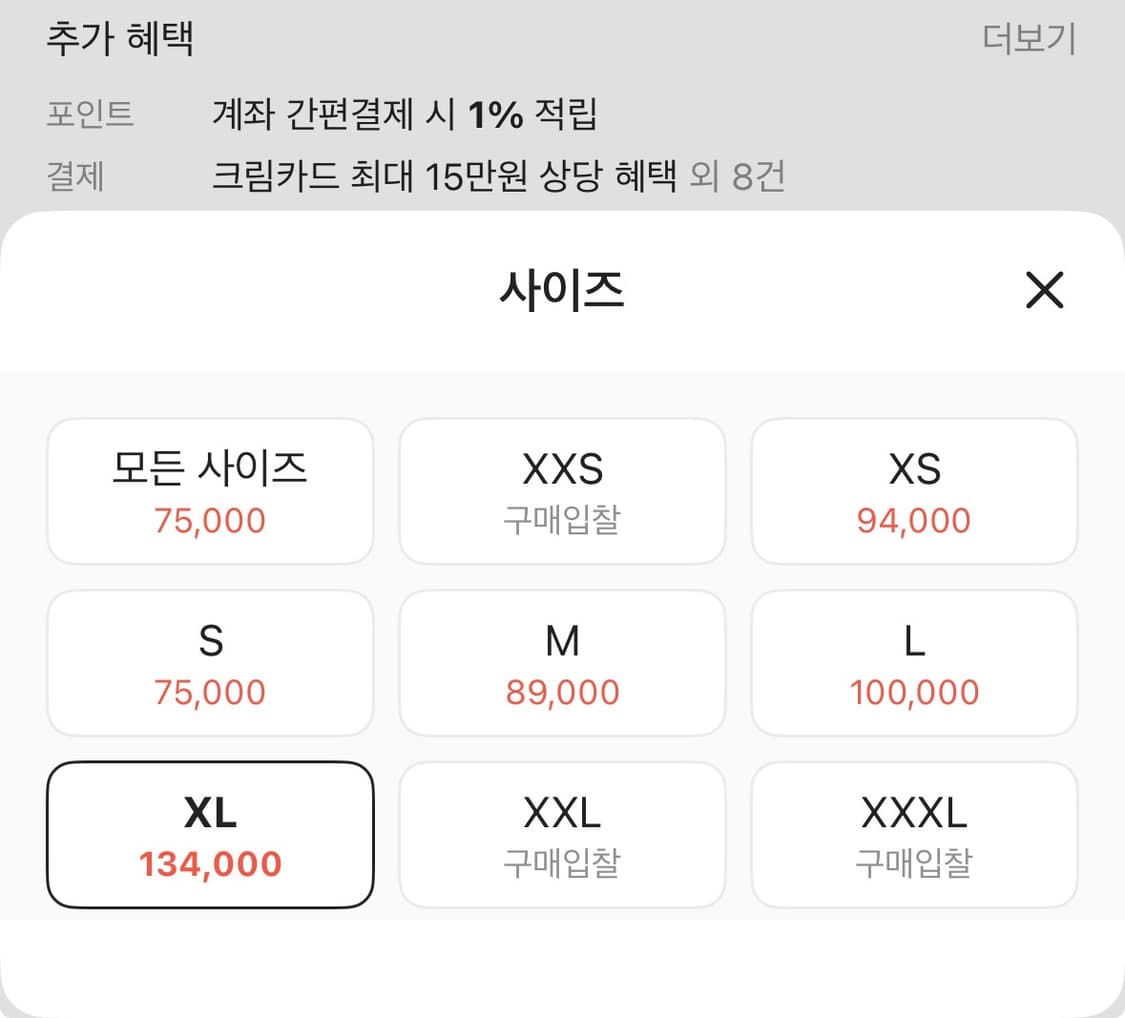This screenshot has width=1125, height=1018.
Task: Tap the 추가 혜택 section header
Action: click(x=120, y=40)
